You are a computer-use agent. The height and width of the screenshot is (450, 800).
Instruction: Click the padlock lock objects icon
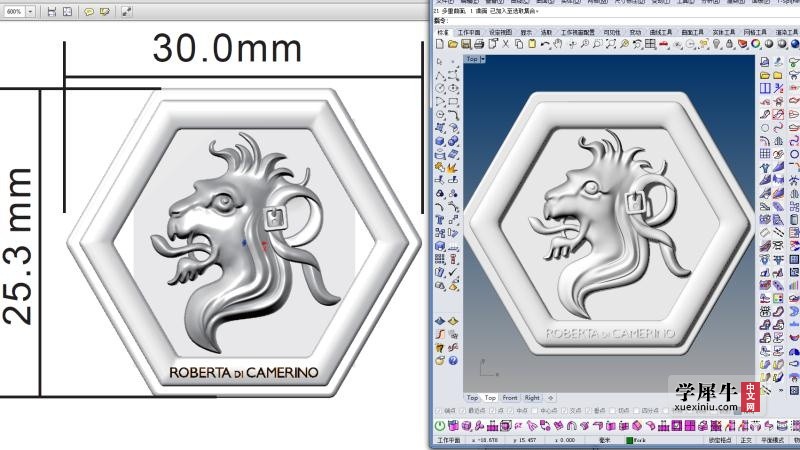[730, 44]
